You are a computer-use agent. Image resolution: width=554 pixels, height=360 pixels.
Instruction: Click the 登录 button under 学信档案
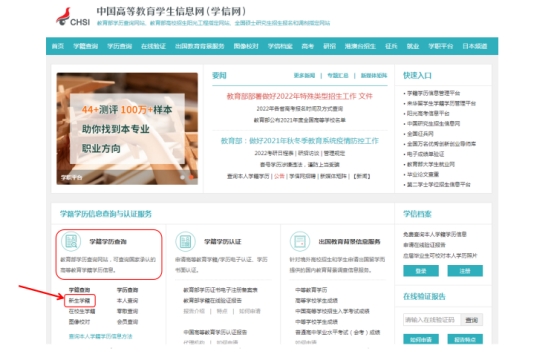(421, 271)
